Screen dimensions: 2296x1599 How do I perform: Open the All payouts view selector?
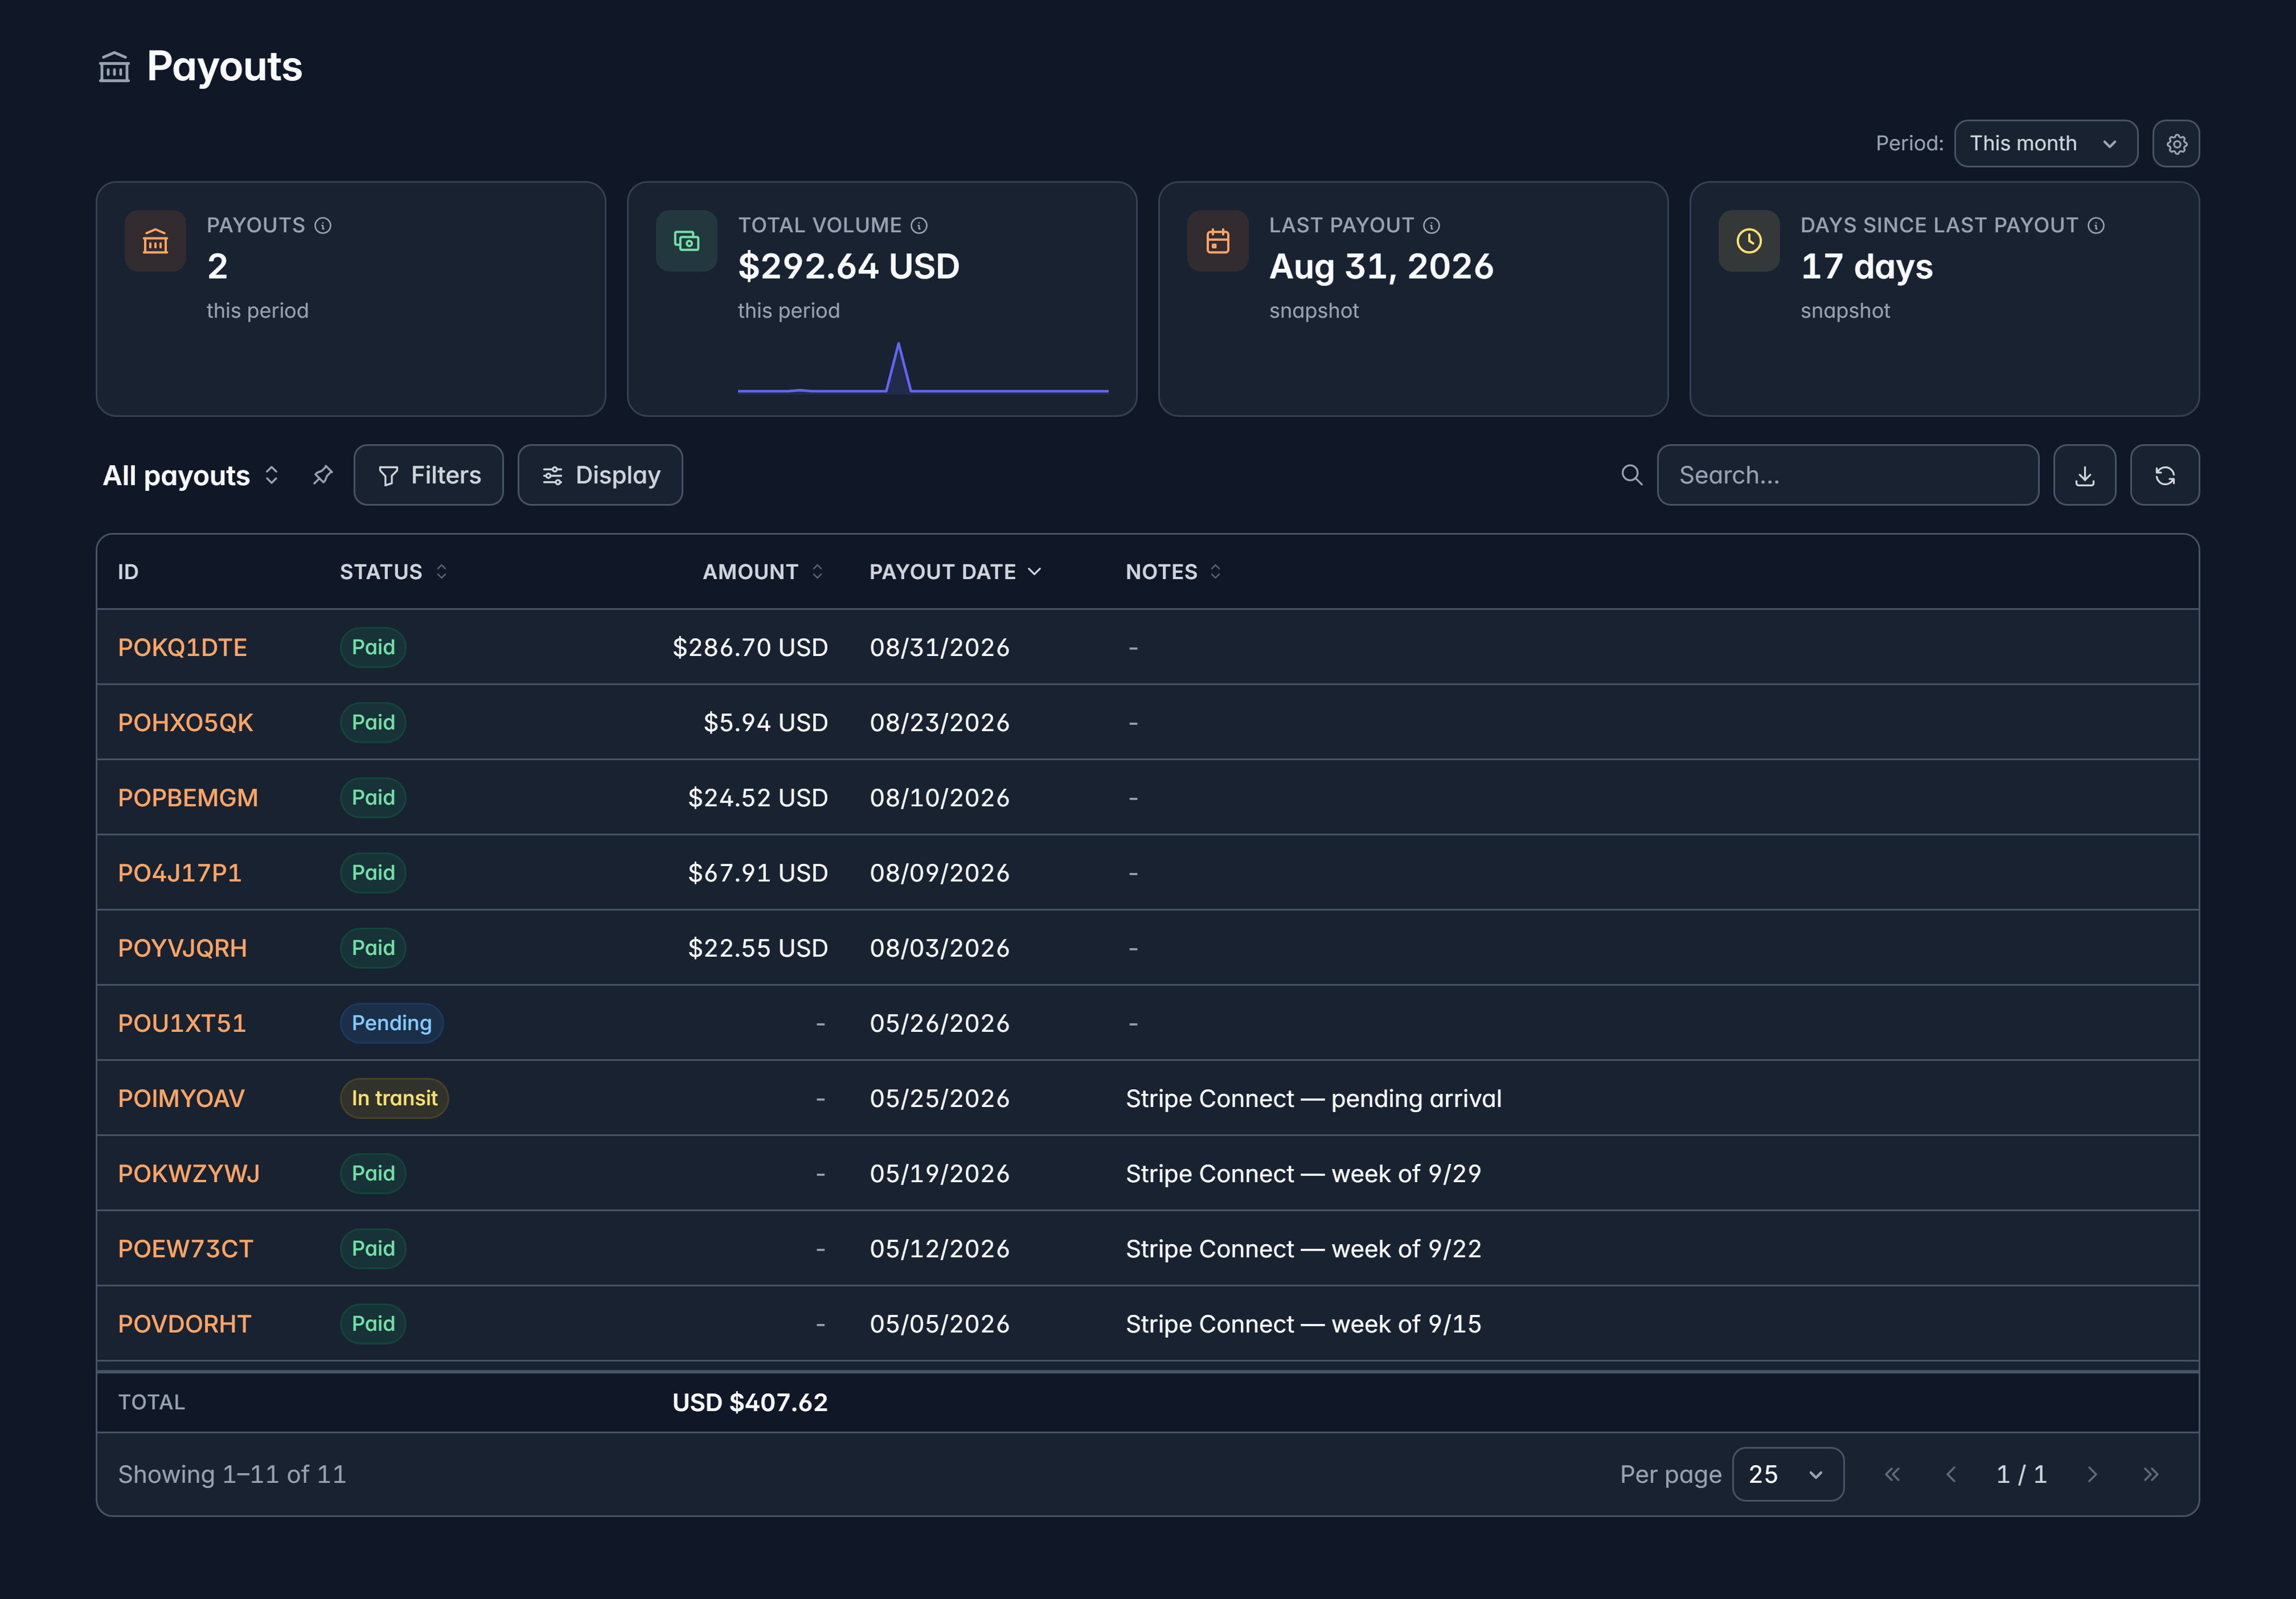191,475
